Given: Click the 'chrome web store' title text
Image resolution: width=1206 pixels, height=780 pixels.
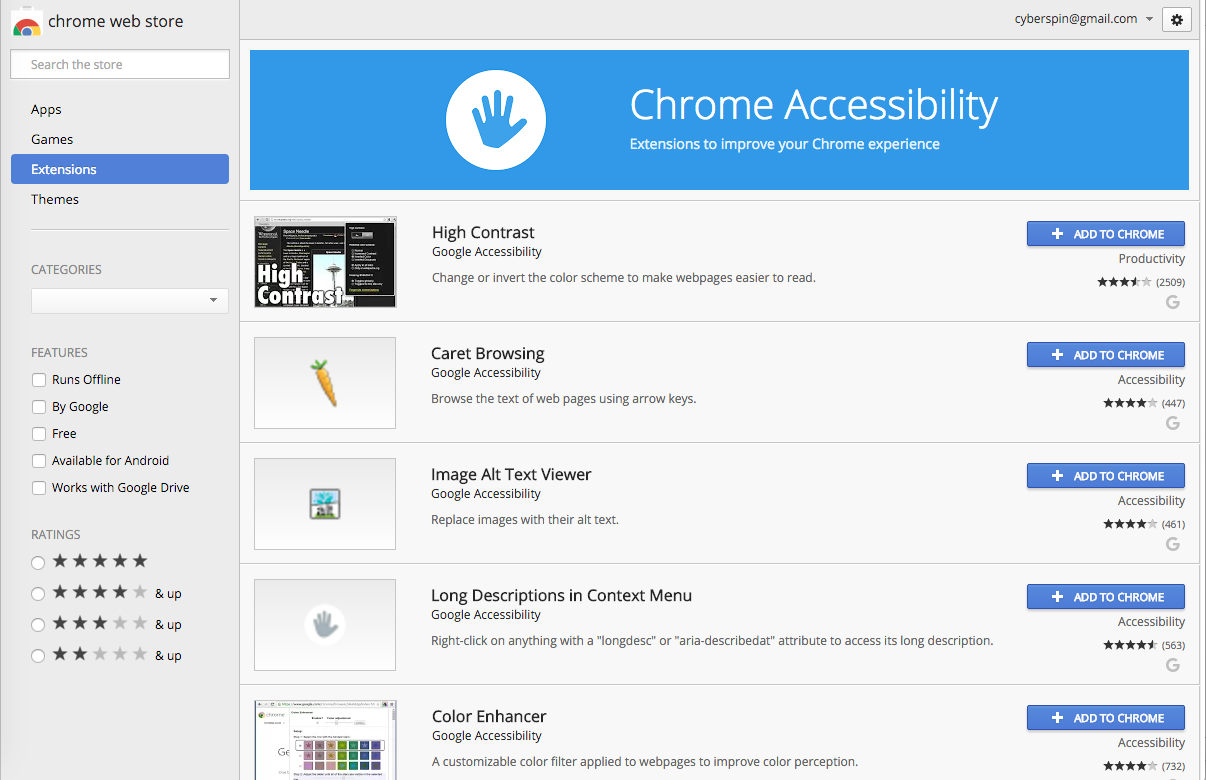Looking at the screenshot, I should (116, 21).
